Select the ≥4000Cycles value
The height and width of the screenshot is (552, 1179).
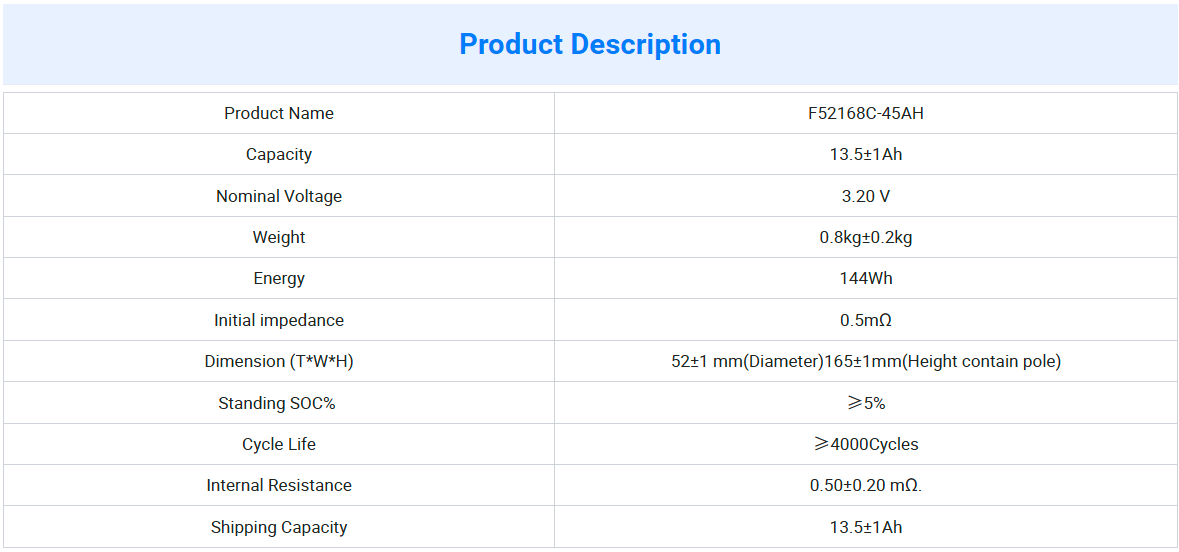[x=866, y=444]
